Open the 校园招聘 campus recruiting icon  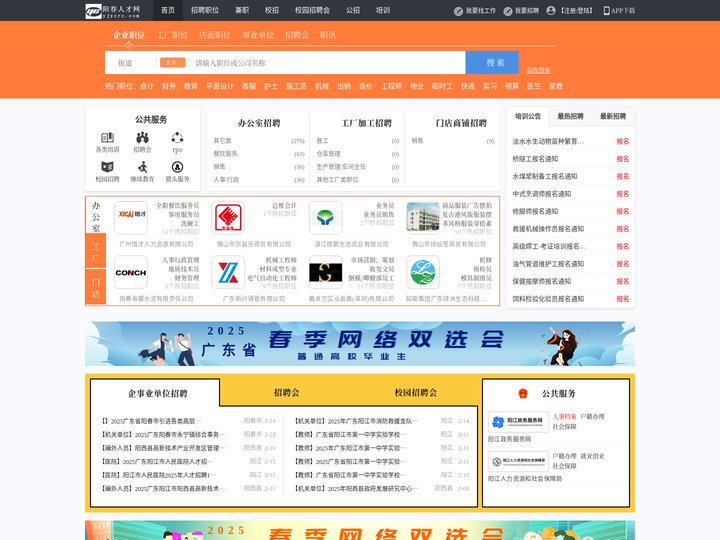tap(107, 167)
